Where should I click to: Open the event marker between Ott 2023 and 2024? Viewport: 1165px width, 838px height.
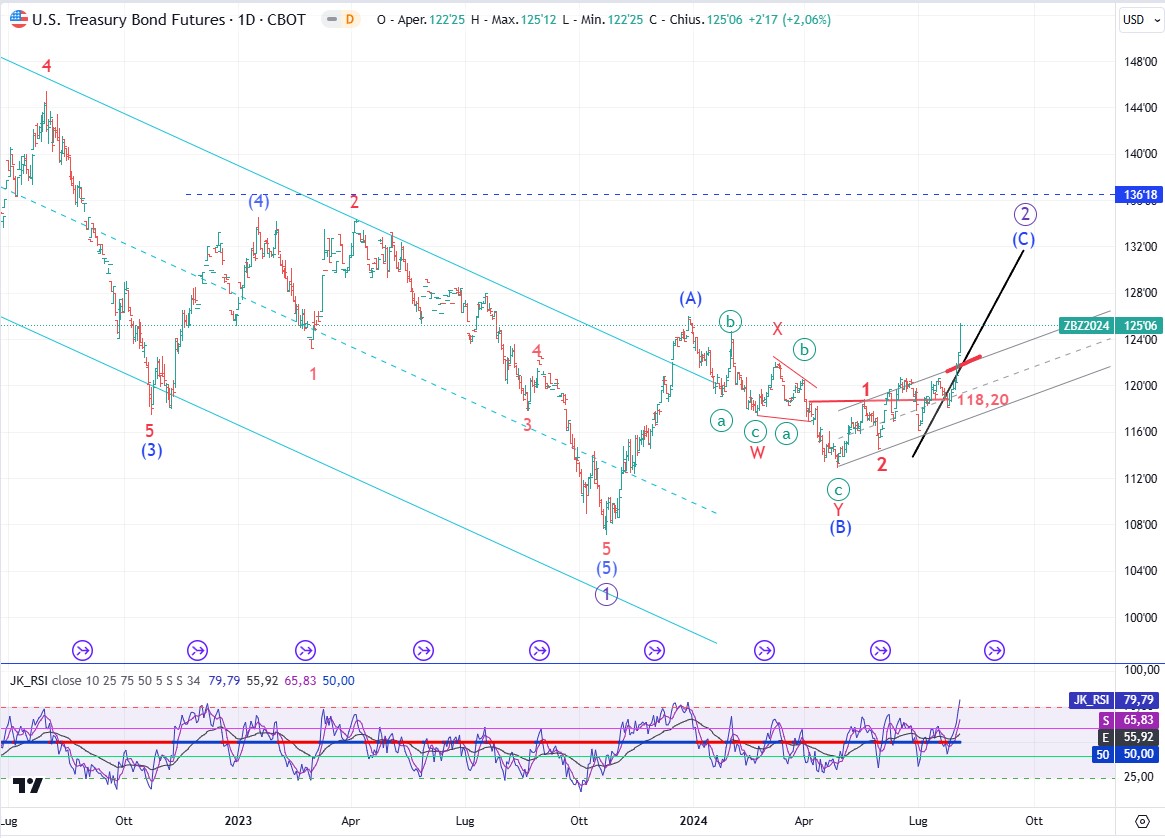(x=655, y=651)
